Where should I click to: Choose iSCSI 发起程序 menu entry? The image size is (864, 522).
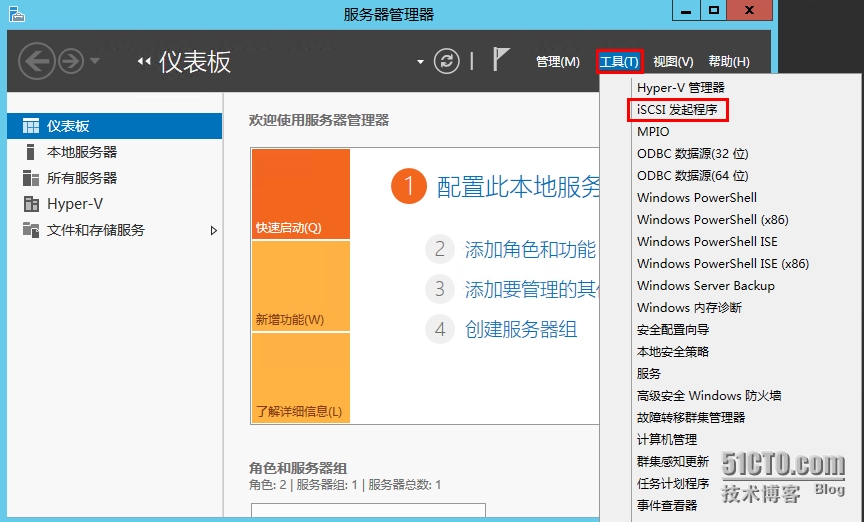[677, 110]
